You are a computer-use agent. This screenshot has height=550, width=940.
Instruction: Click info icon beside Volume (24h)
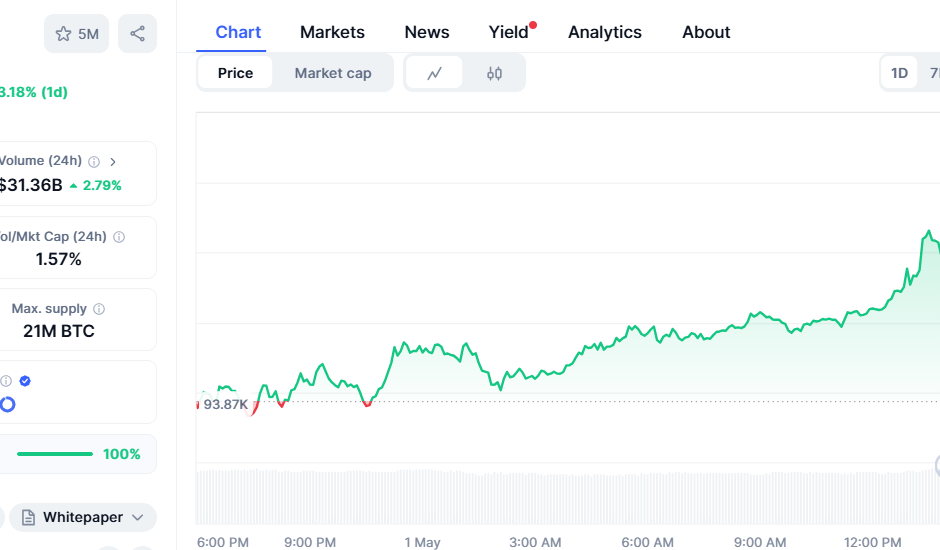pos(94,161)
